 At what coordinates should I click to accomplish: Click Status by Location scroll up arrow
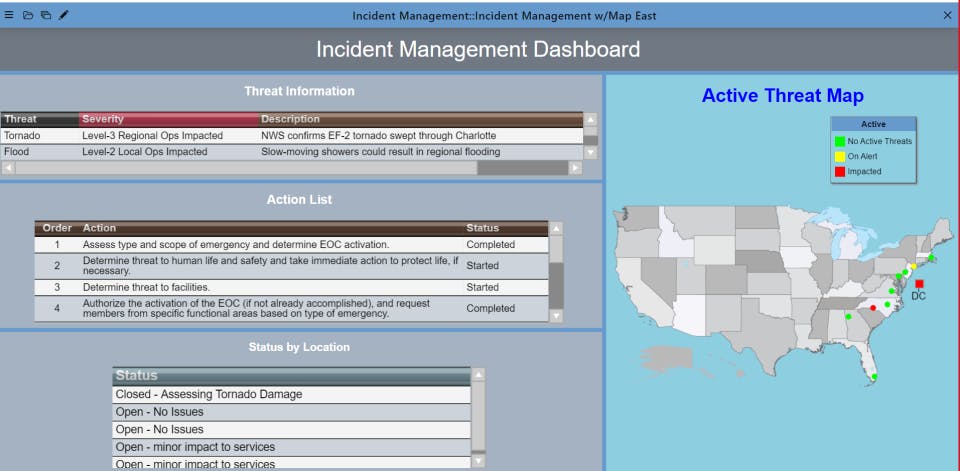(479, 374)
